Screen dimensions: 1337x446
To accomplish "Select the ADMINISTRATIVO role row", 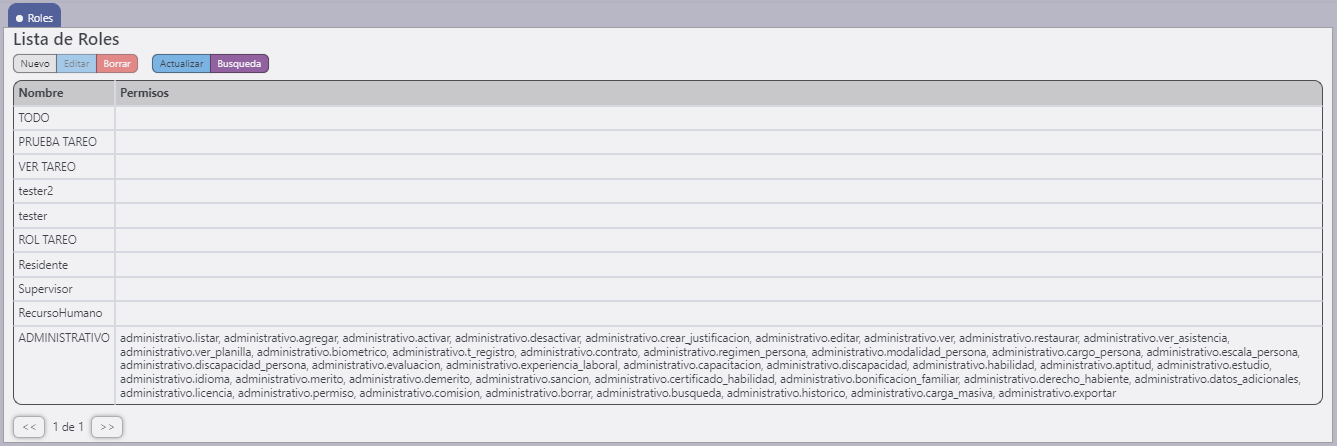I will (x=64, y=338).
